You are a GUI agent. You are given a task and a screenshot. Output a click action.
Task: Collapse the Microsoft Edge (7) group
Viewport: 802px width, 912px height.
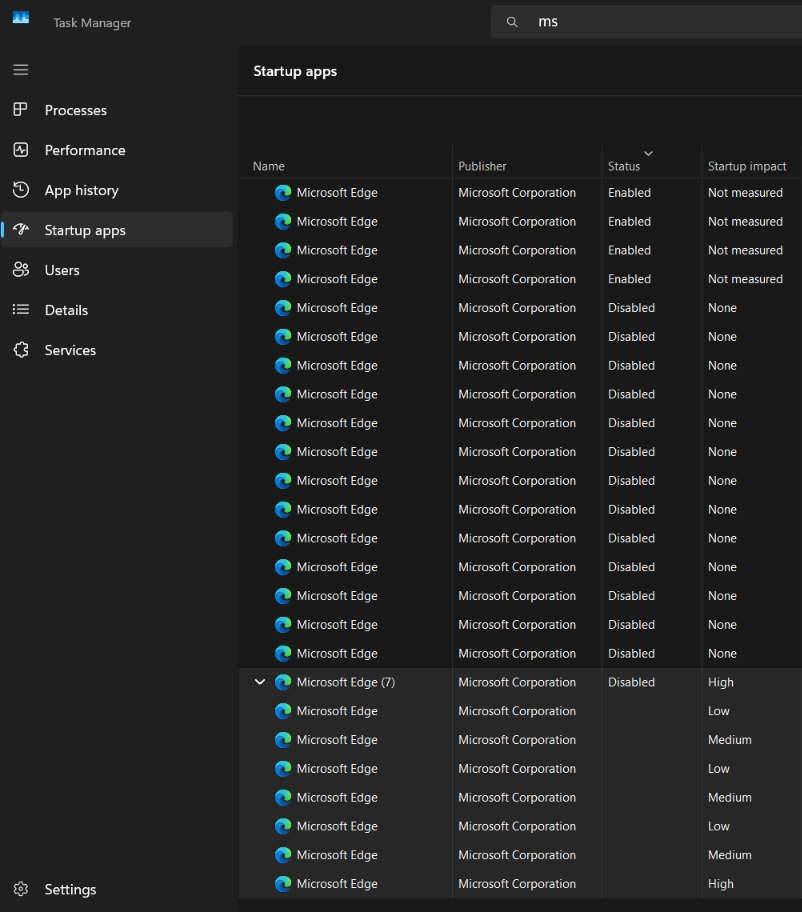coord(260,682)
